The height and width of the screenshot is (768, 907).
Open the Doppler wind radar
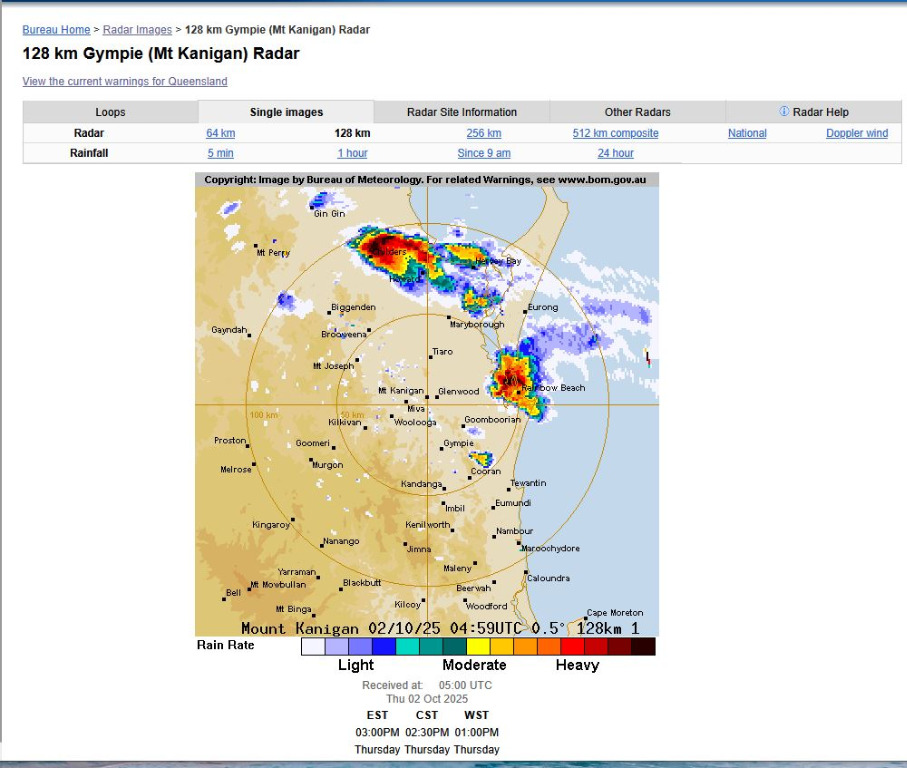pos(856,133)
